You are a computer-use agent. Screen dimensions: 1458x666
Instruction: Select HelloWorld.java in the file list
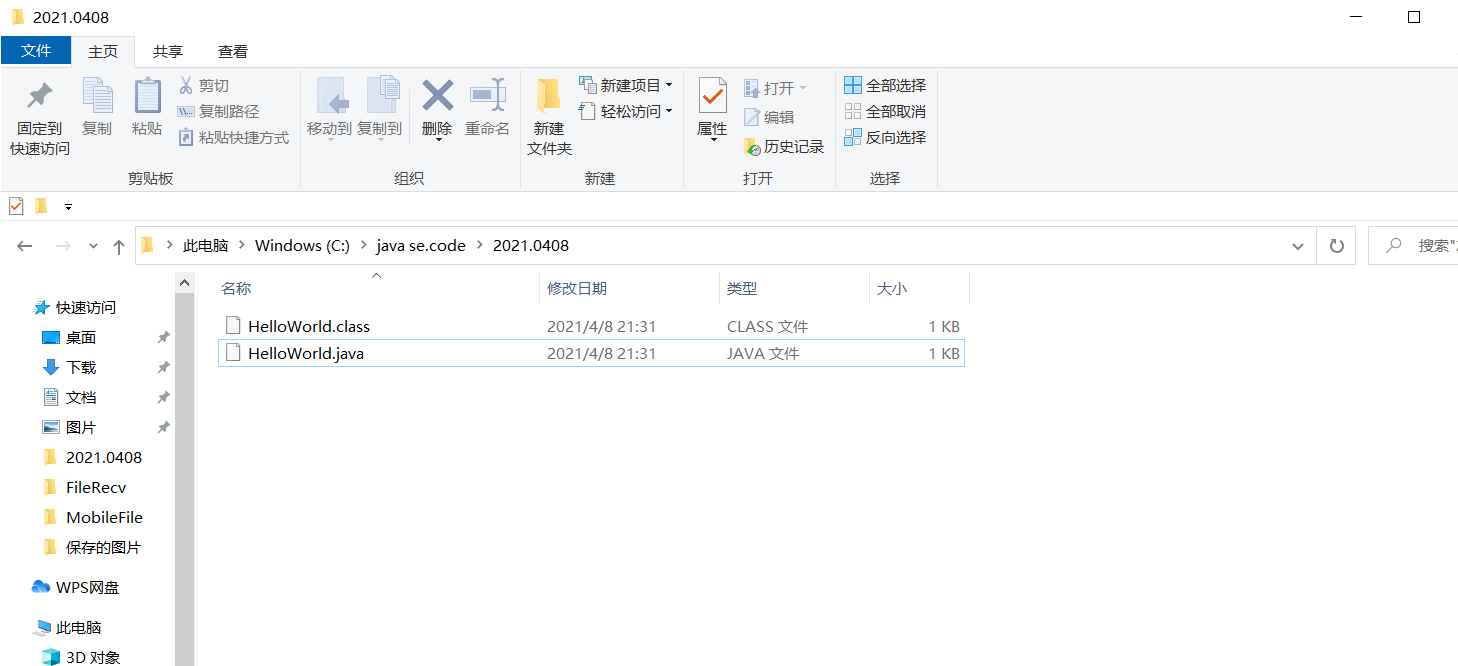pos(305,353)
